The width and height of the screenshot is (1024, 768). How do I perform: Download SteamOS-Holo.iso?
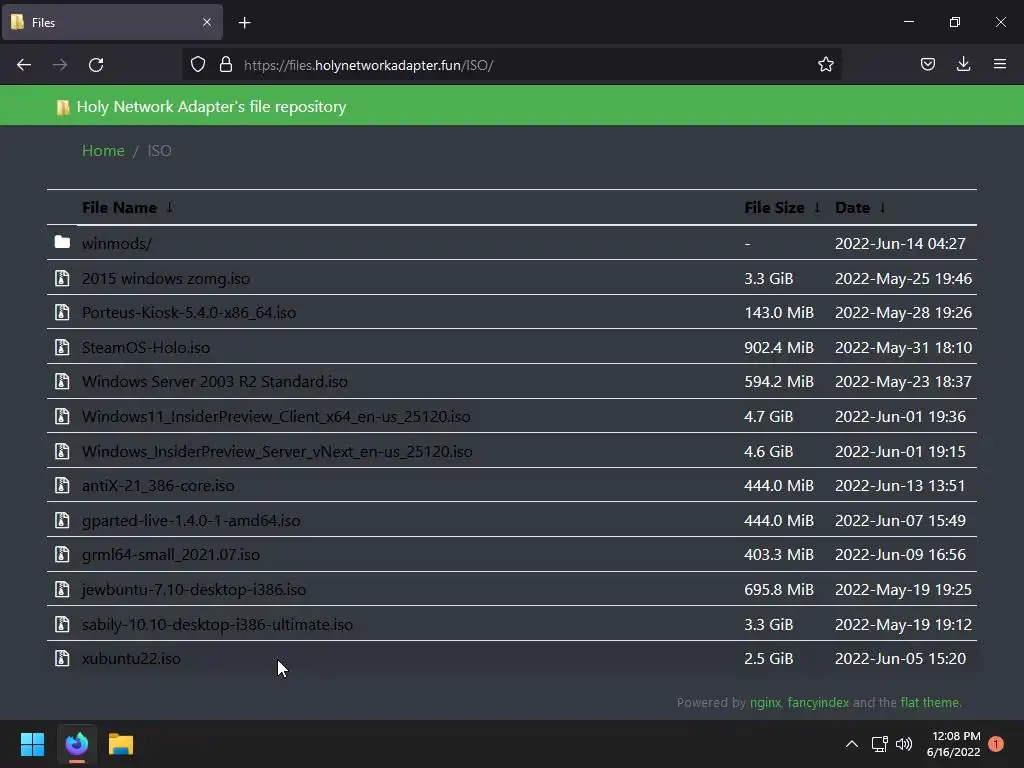coord(146,347)
